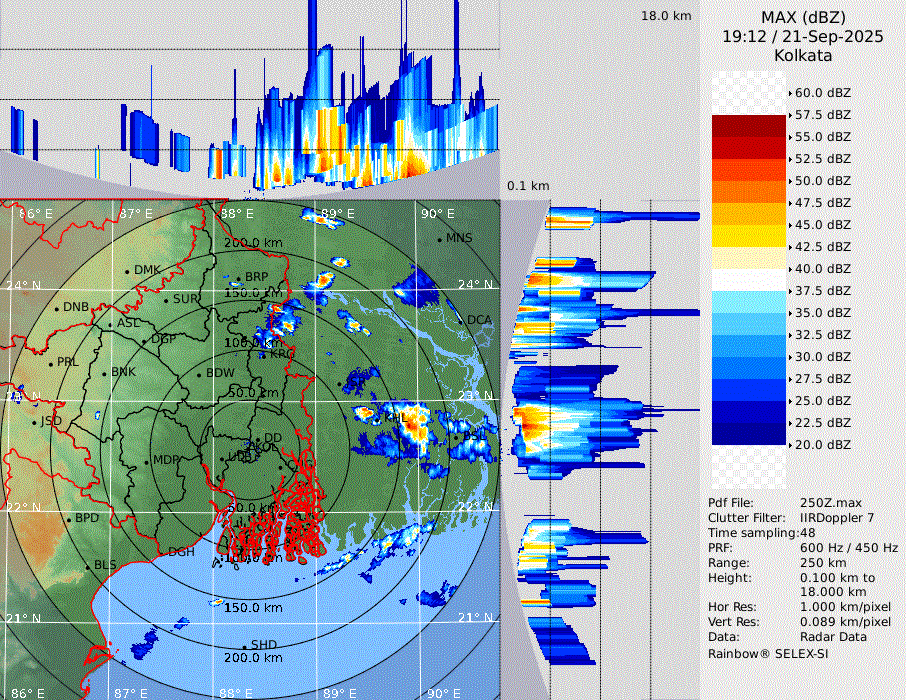Click the SHD station dot
906x700 pixels.
244,645
